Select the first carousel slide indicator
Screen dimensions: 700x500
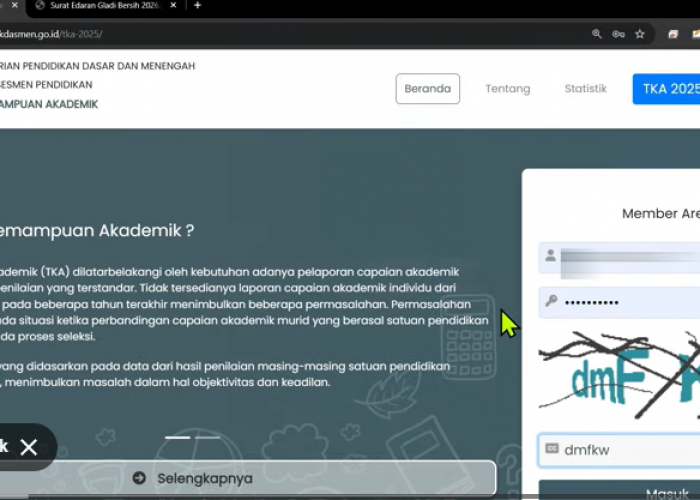point(178,438)
